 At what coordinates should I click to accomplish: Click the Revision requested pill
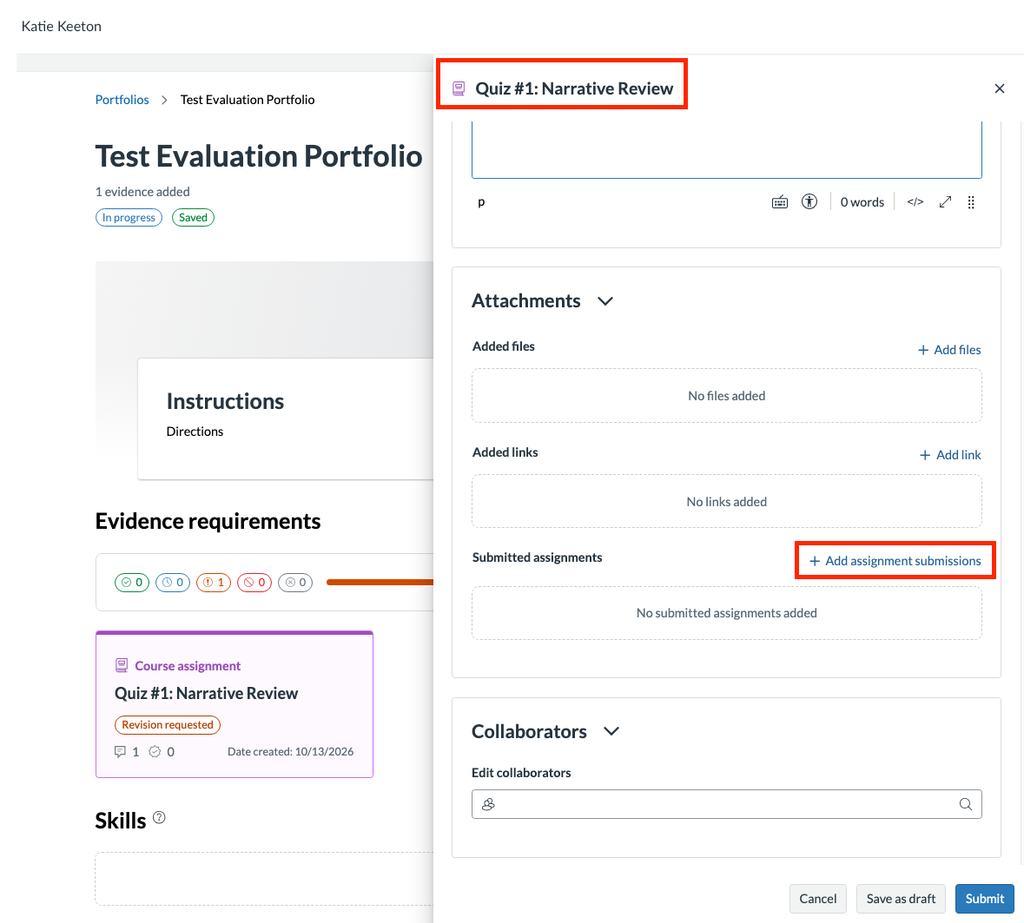pyautogui.click(x=168, y=724)
